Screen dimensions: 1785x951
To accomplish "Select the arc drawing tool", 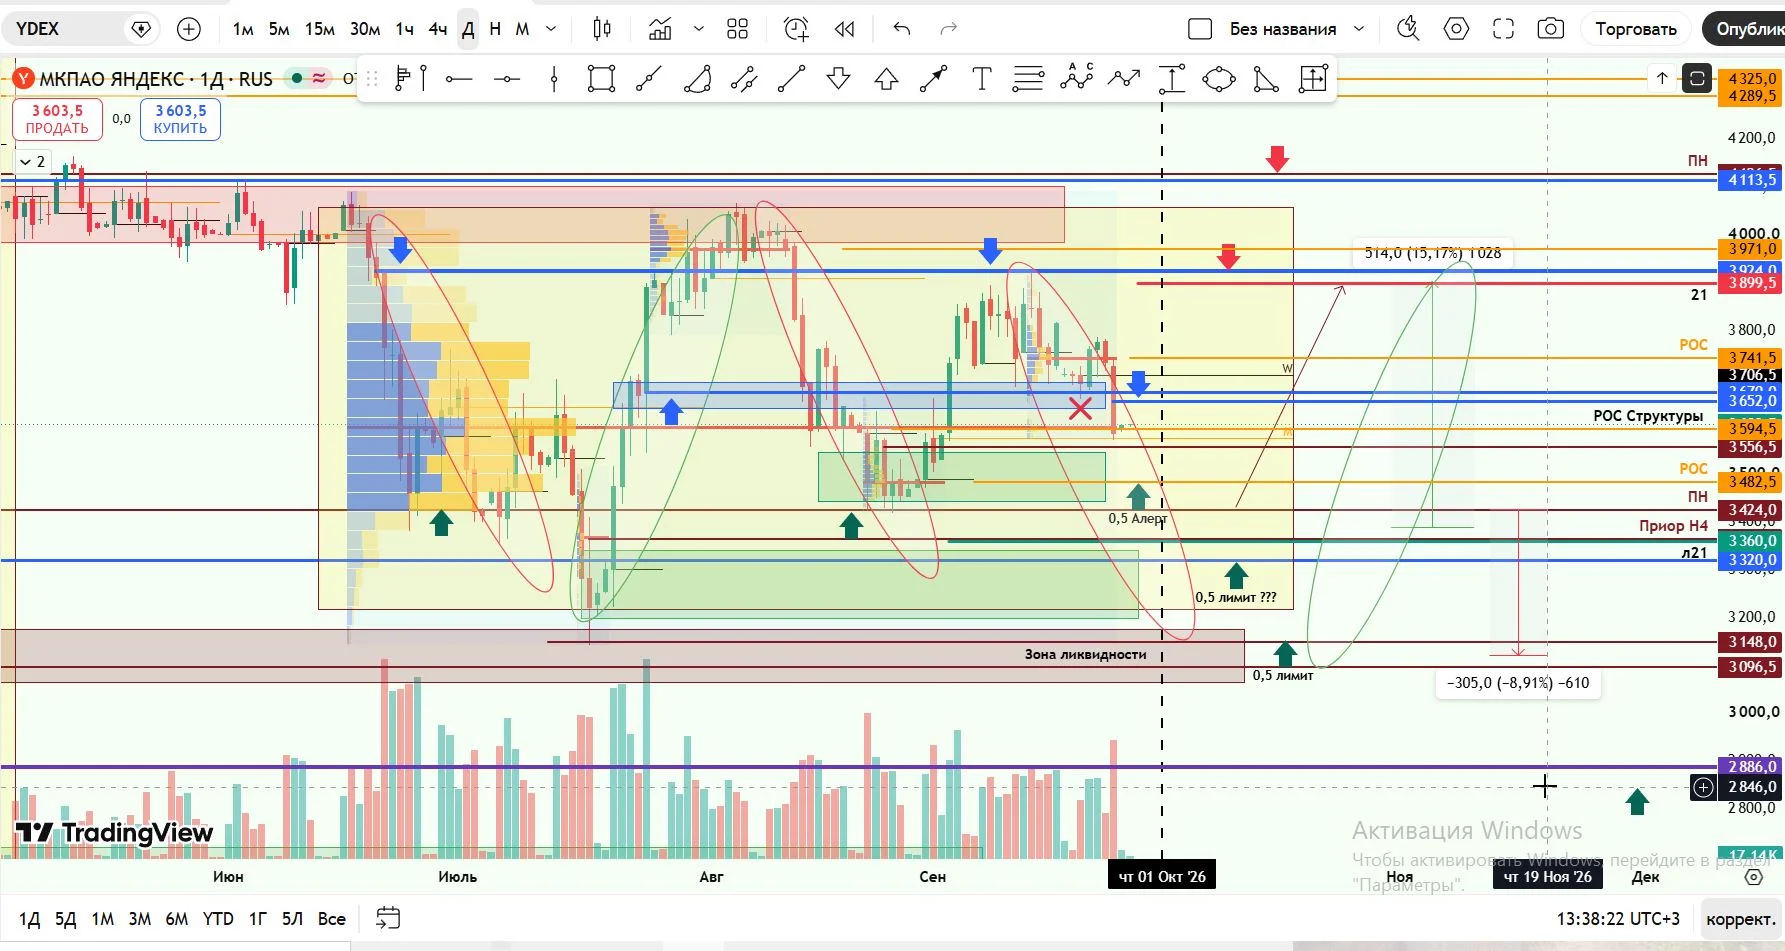I will tap(697, 78).
